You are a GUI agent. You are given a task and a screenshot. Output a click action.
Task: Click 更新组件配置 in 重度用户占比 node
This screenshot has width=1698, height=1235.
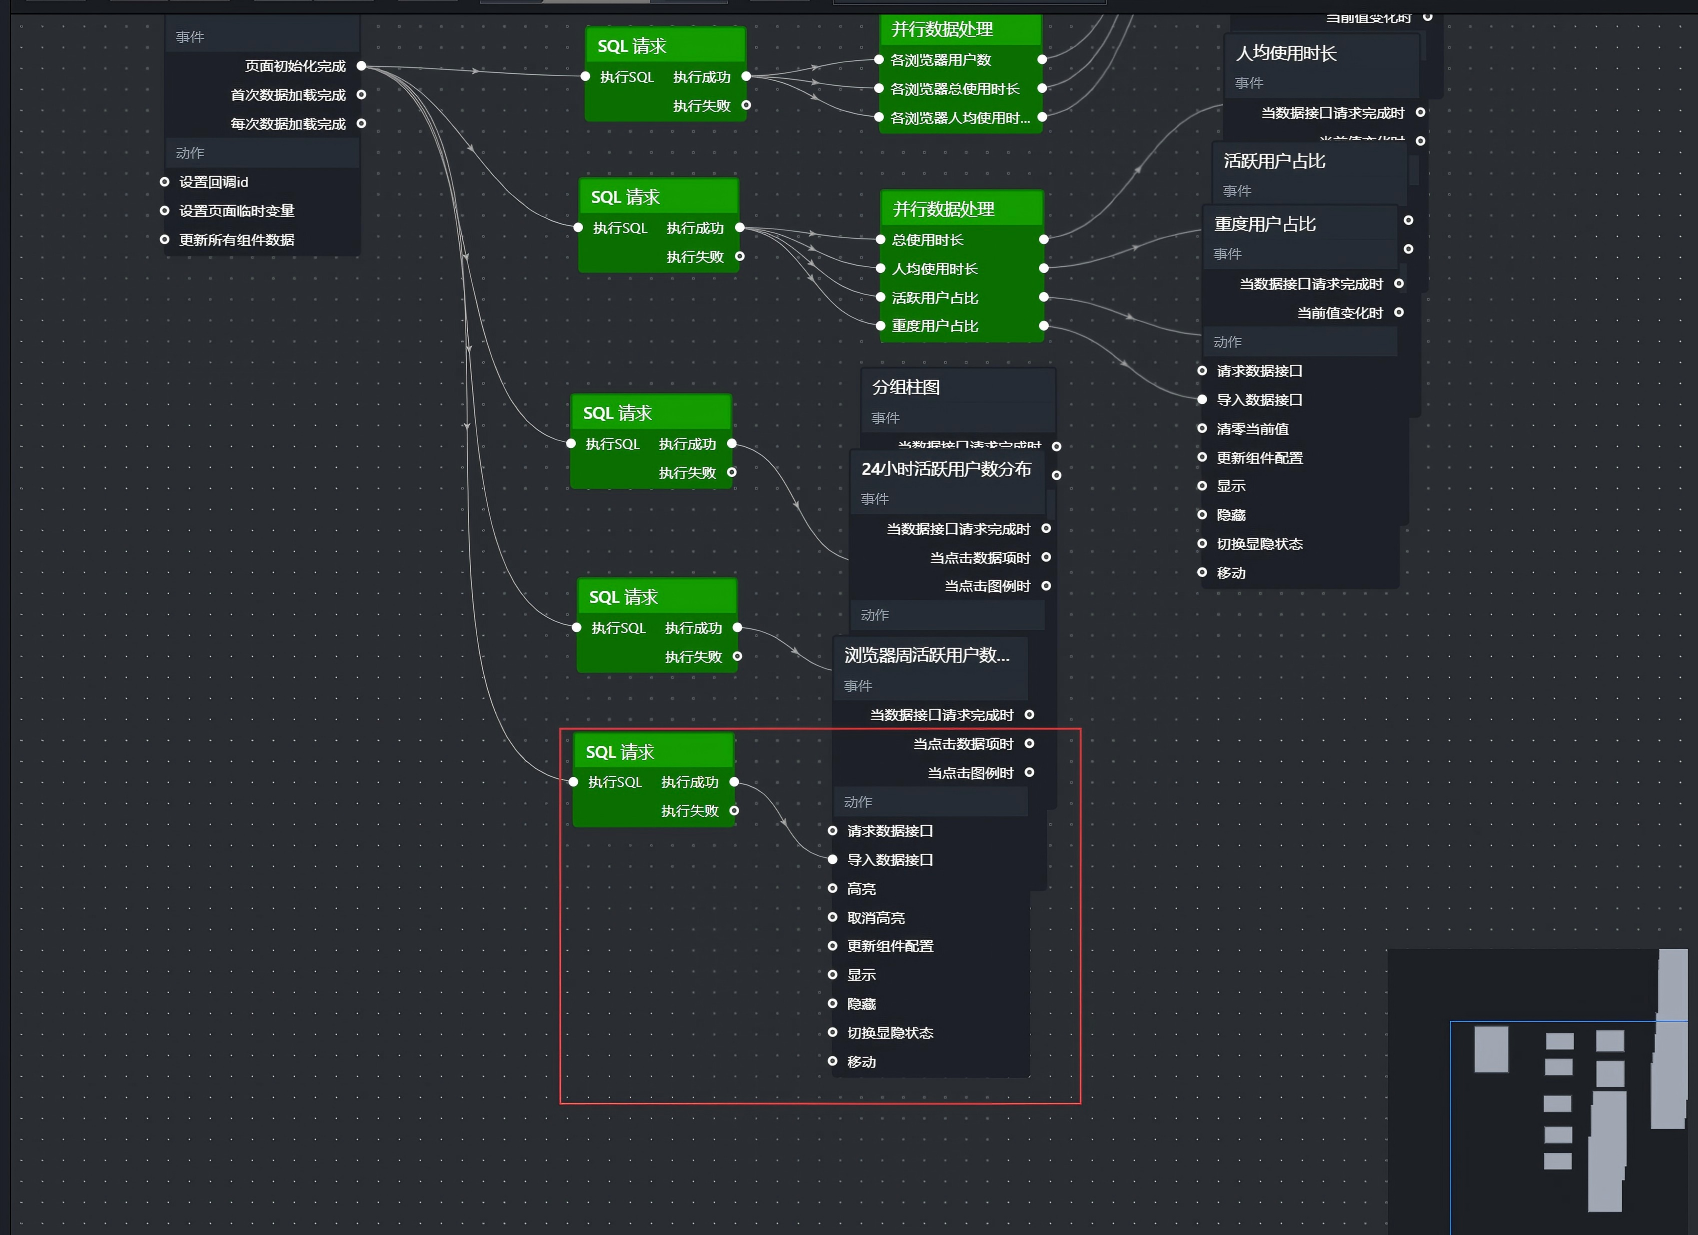coord(1259,458)
